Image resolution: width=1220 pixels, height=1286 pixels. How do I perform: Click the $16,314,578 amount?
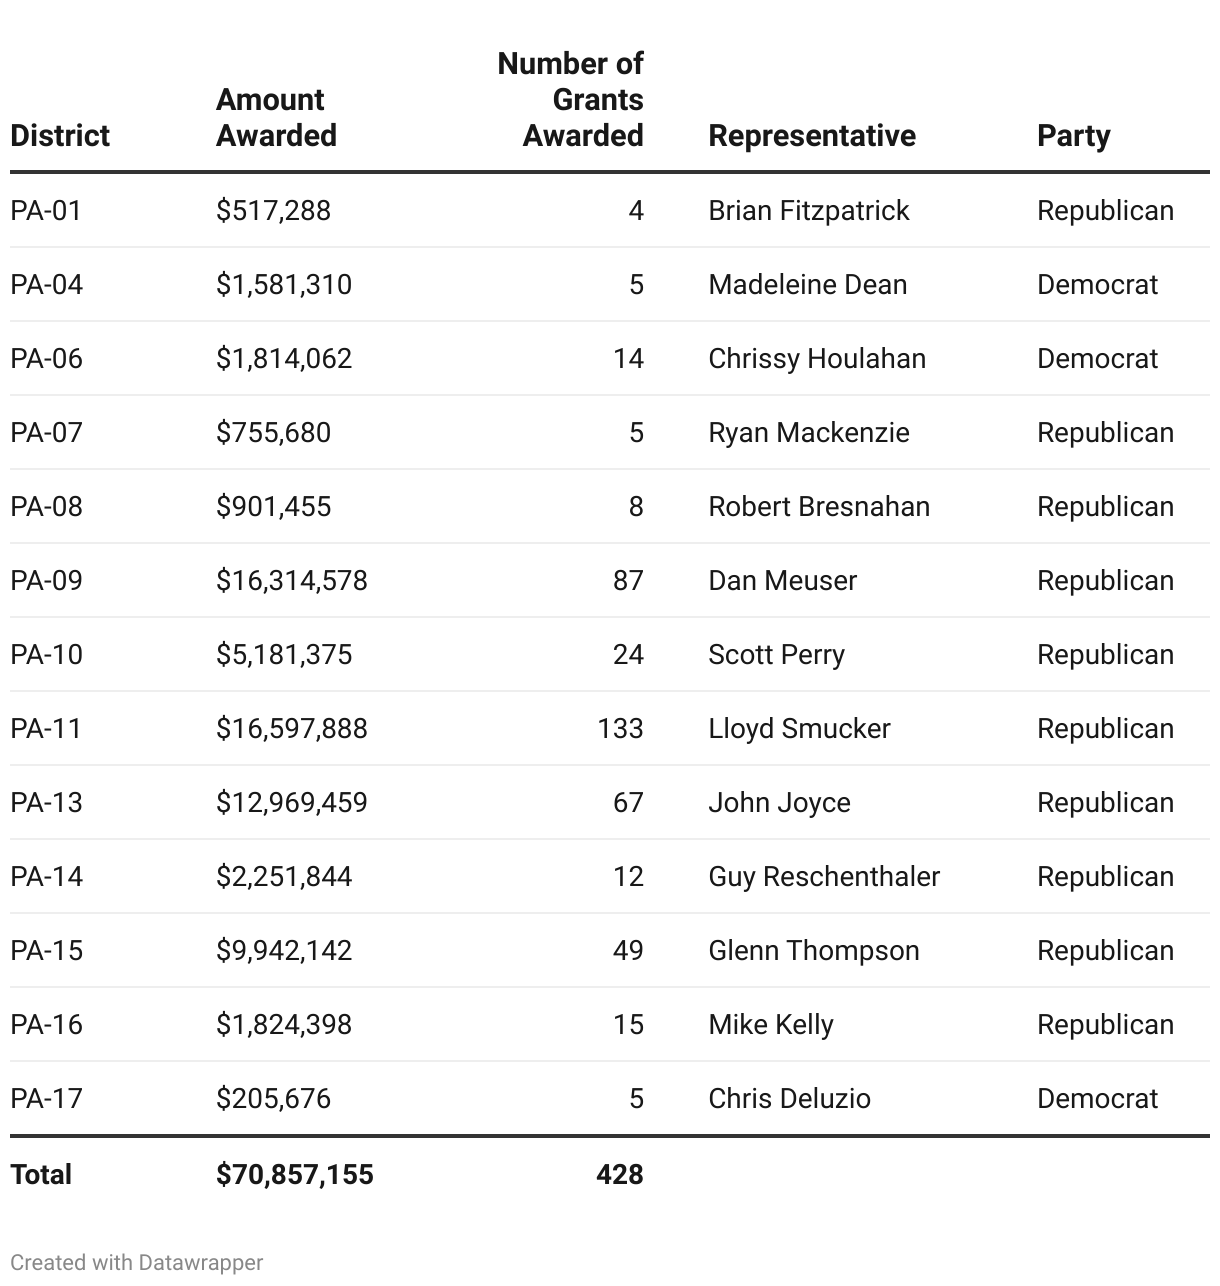tap(291, 581)
